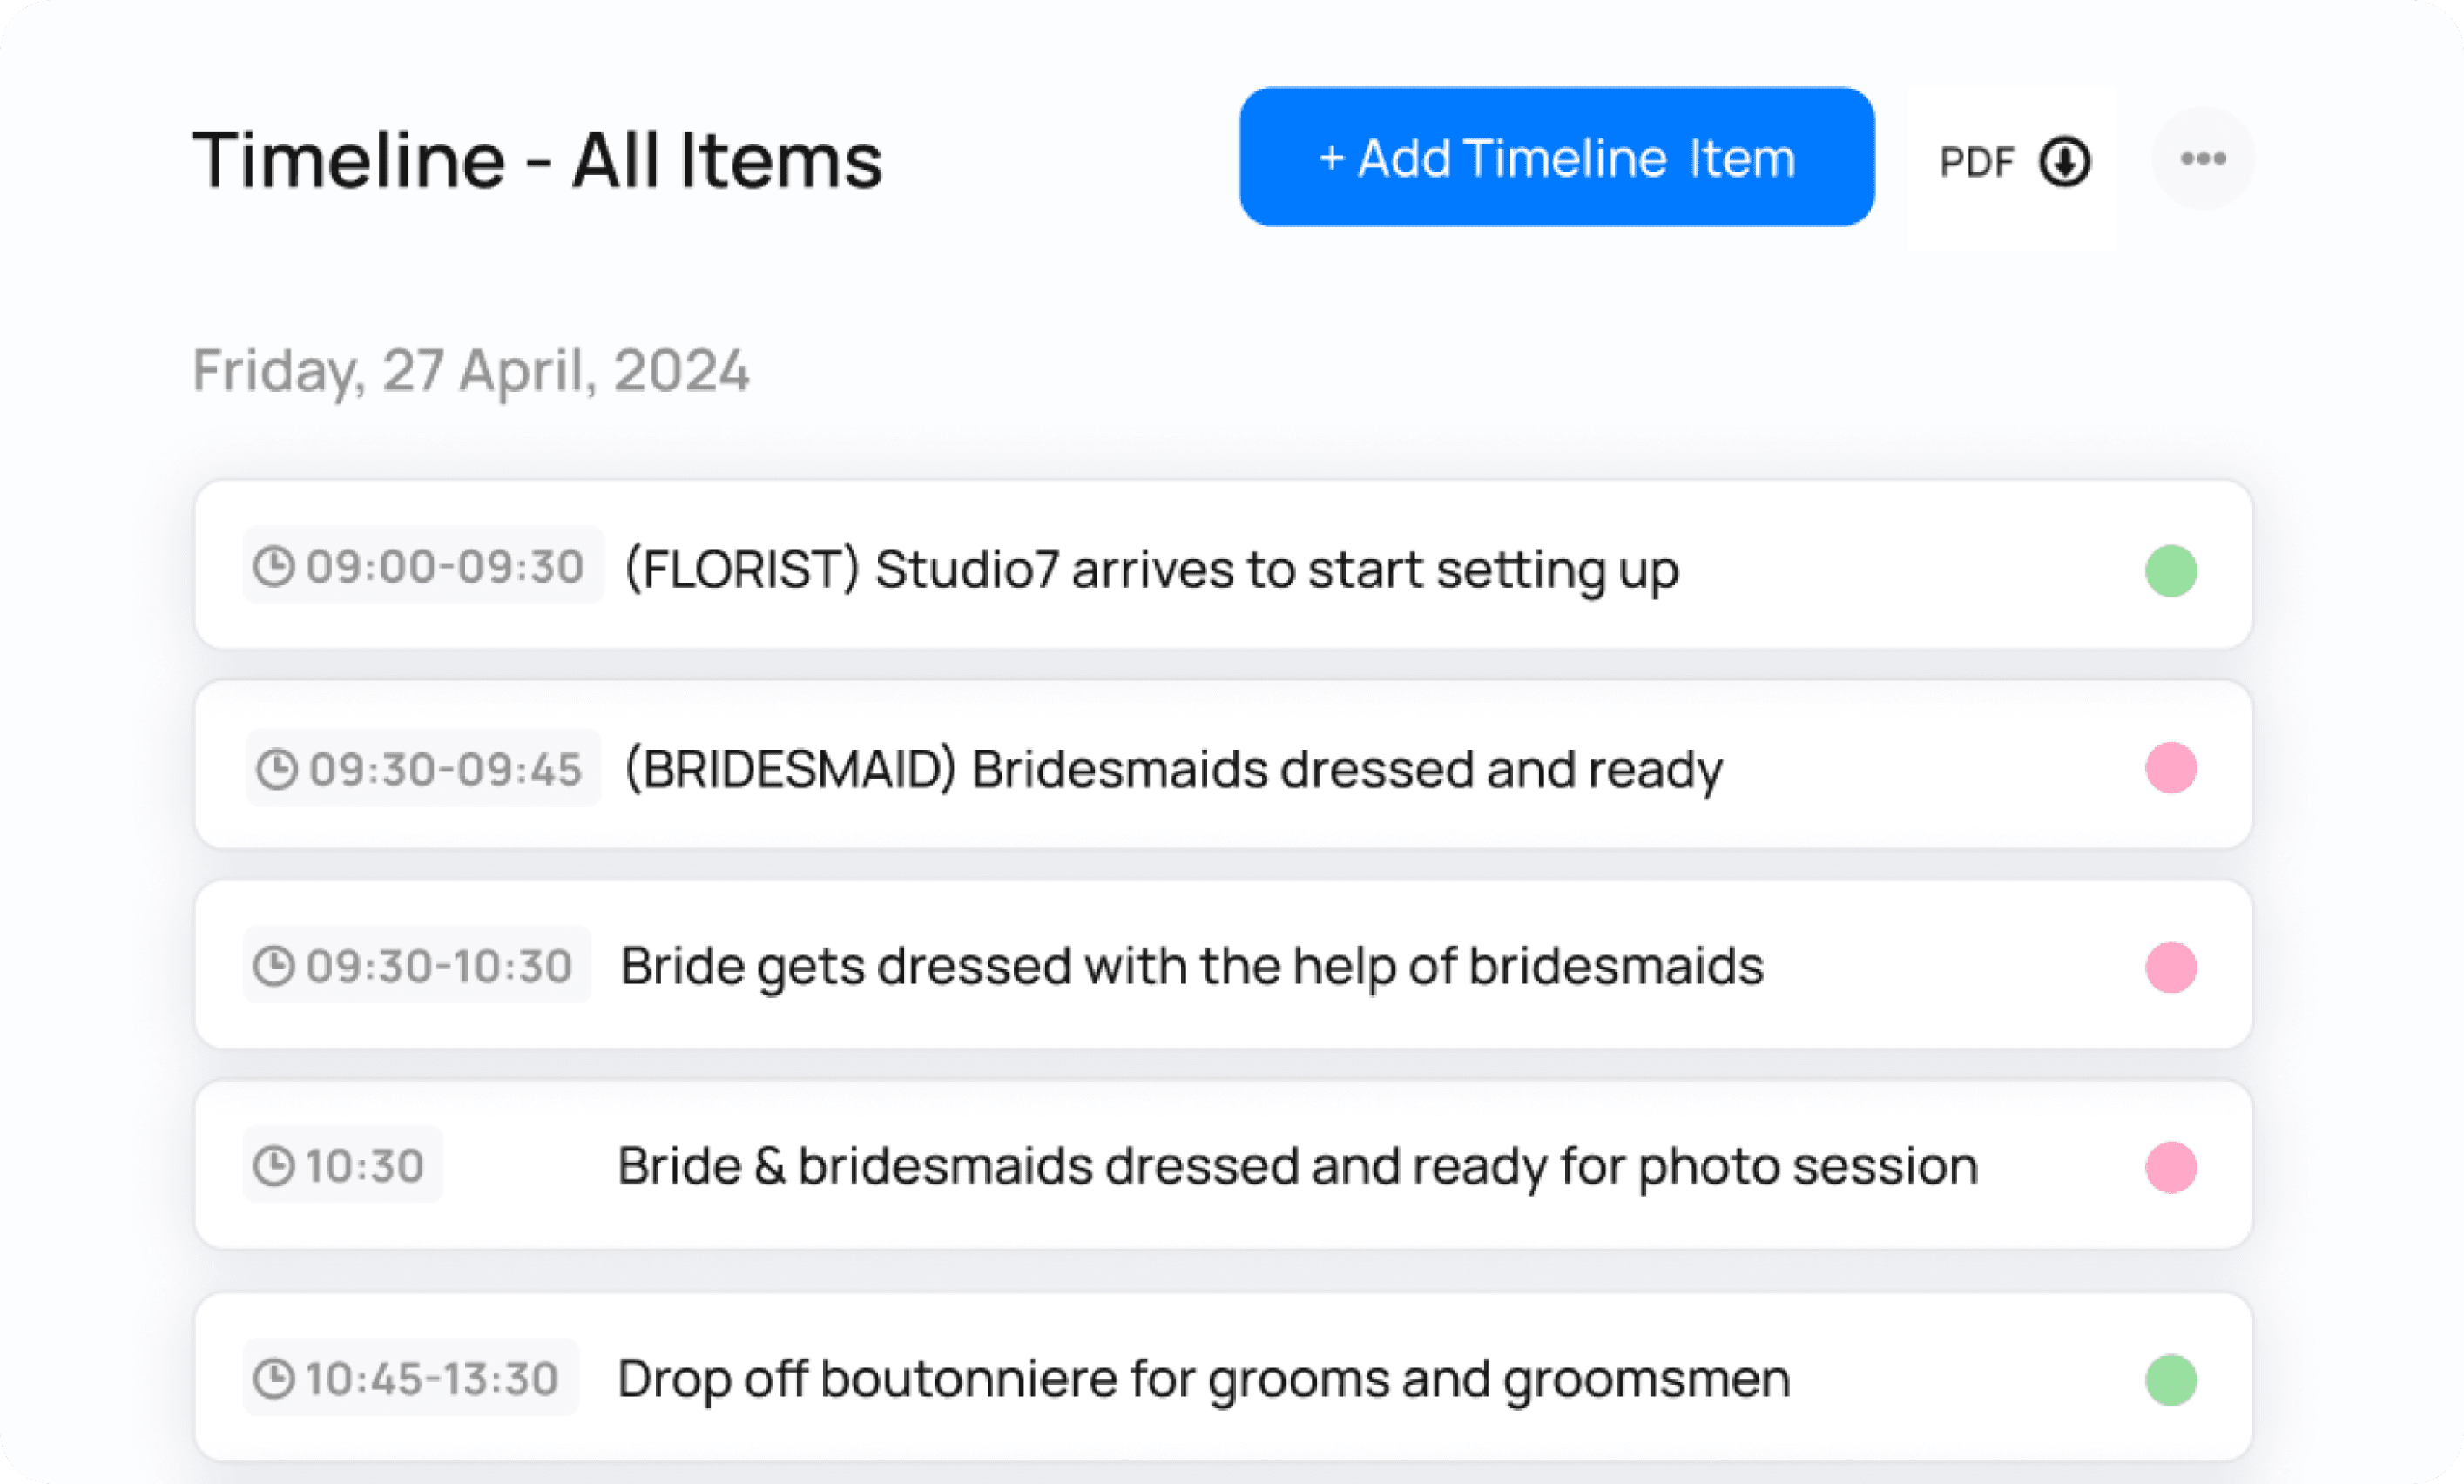Click the 'Friday, 27 April, 2024' date heading
This screenshot has height=1484, width=2464.
(x=471, y=371)
